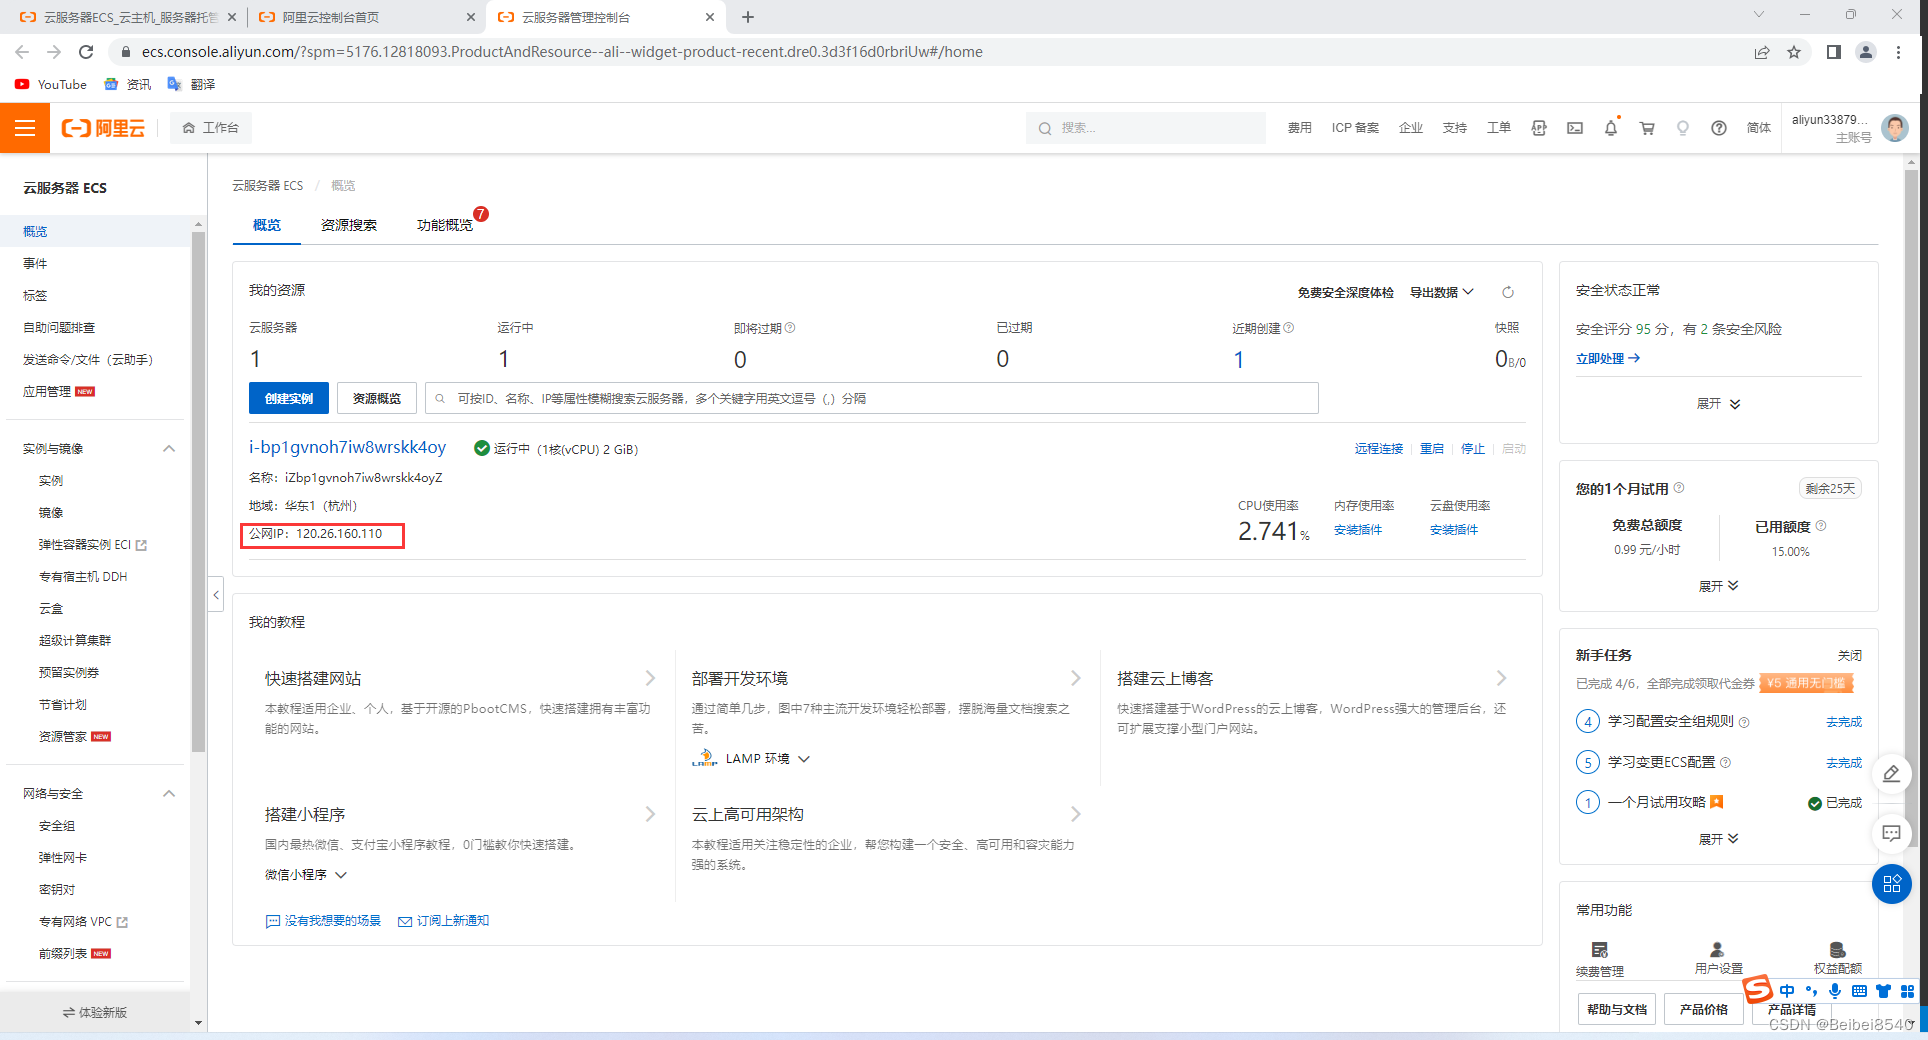
Task: Reload the browser page
Action: [86, 52]
